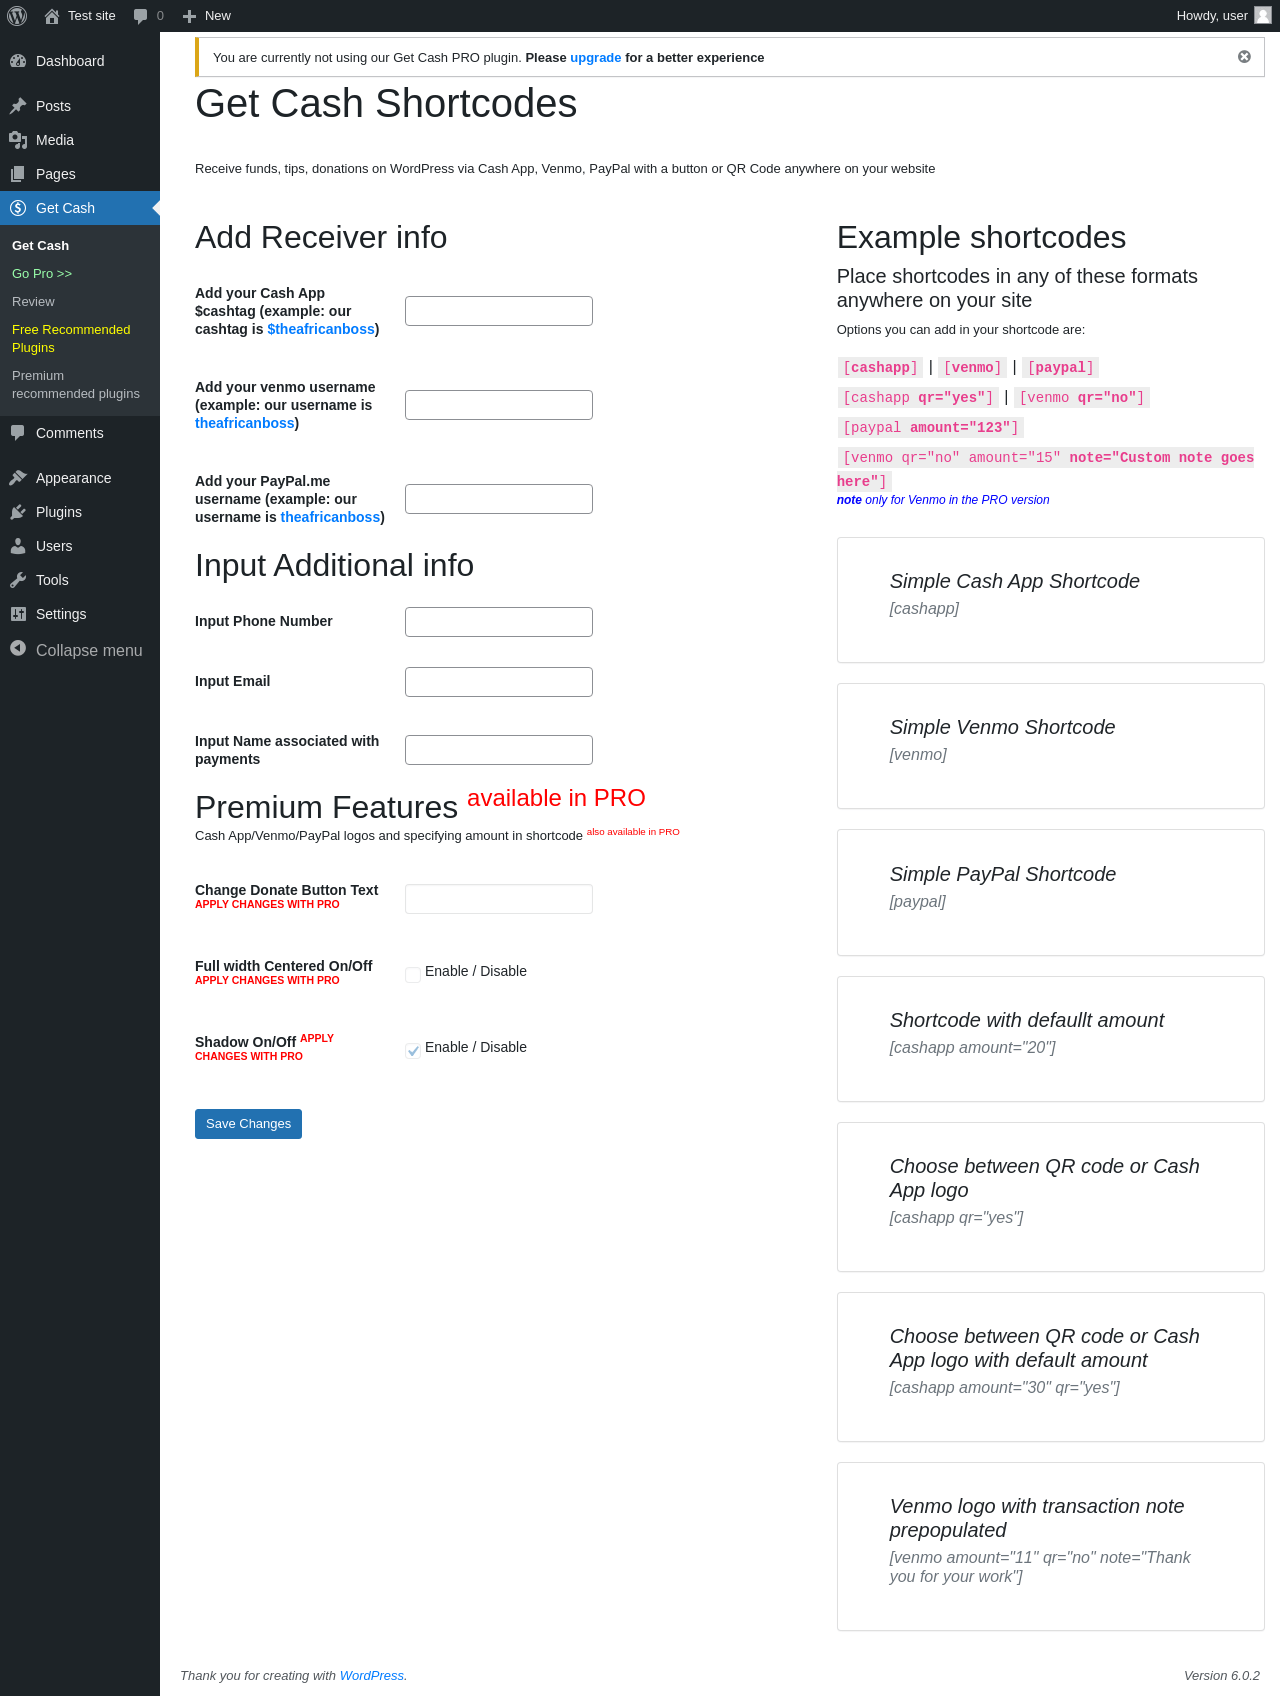The width and height of the screenshot is (1280, 1696).
Task: Dismiss the PRO upgrade notice
Action: [1244, 57]
